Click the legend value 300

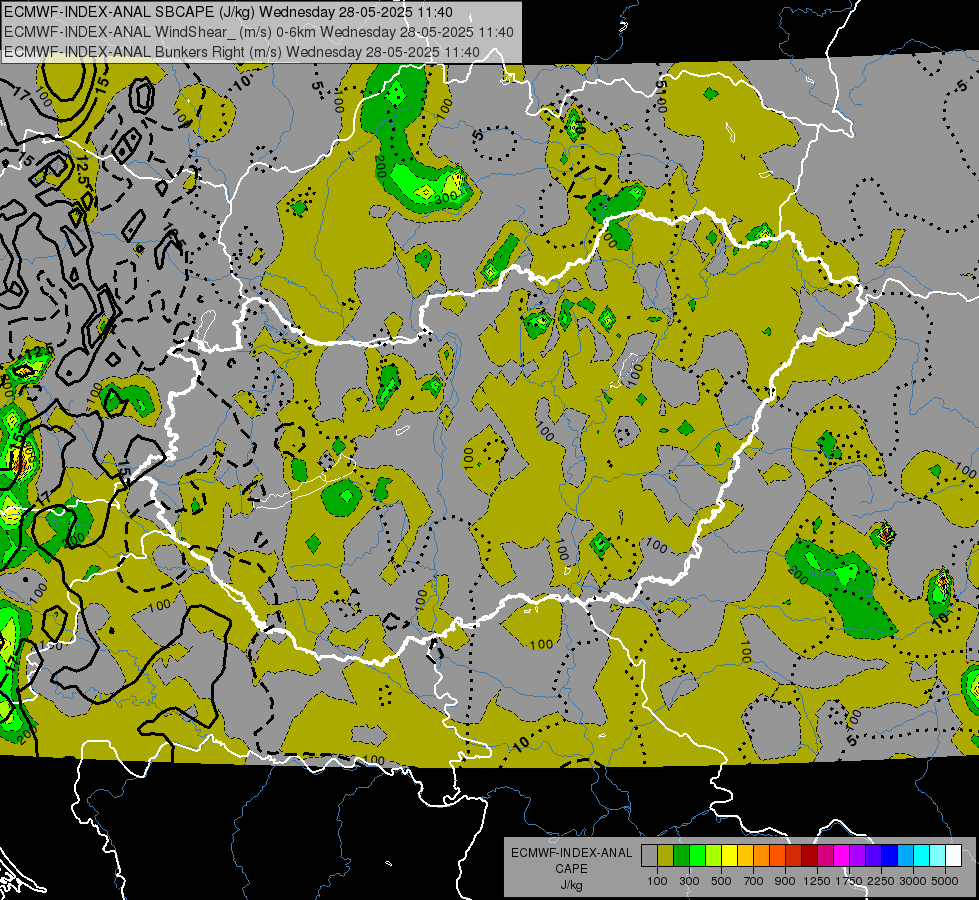coord(689,881)
